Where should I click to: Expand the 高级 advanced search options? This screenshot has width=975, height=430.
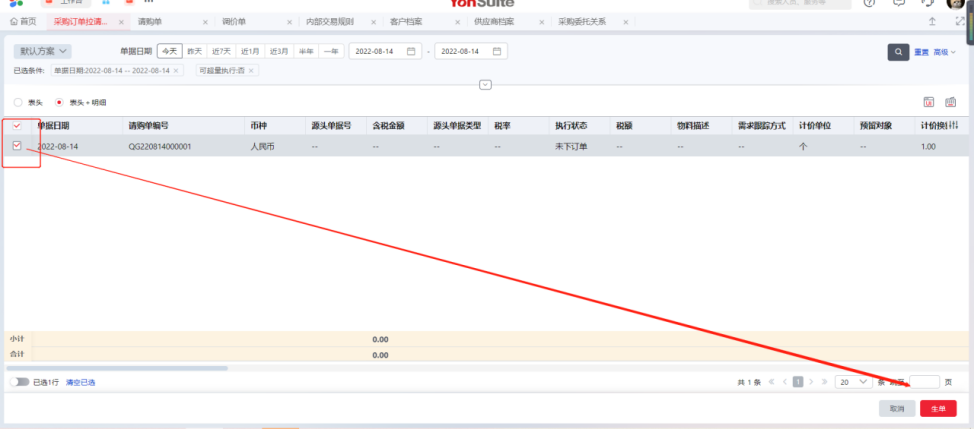coord(945,52)
